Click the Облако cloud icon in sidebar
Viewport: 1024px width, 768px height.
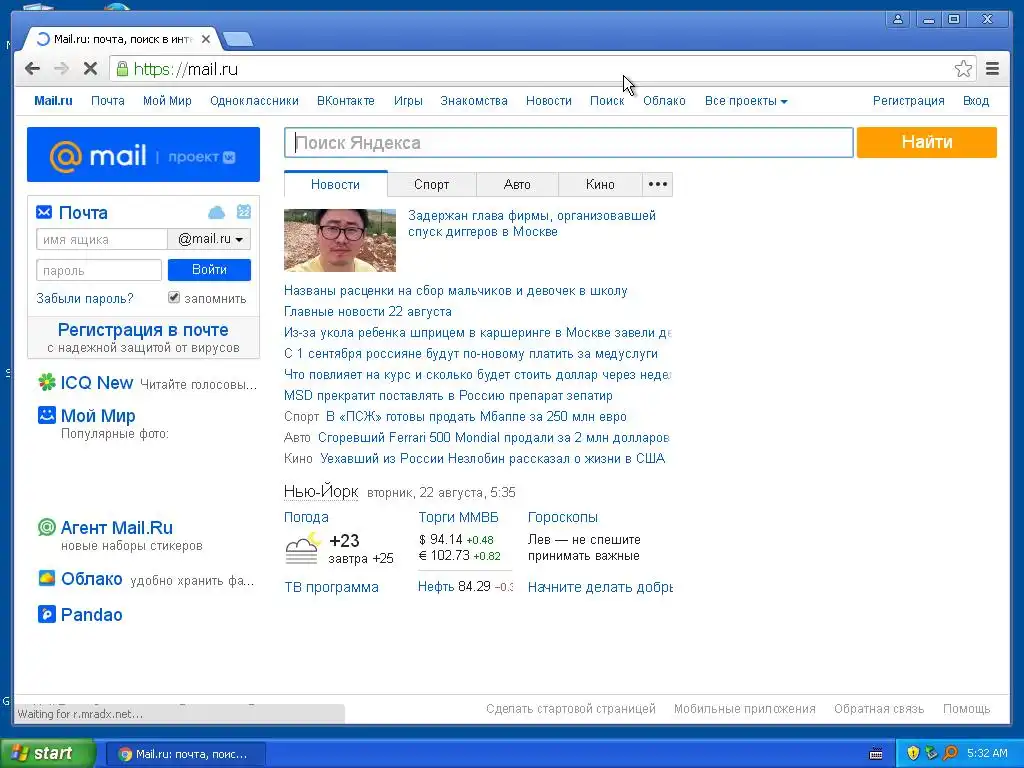[x=46, y=578]
